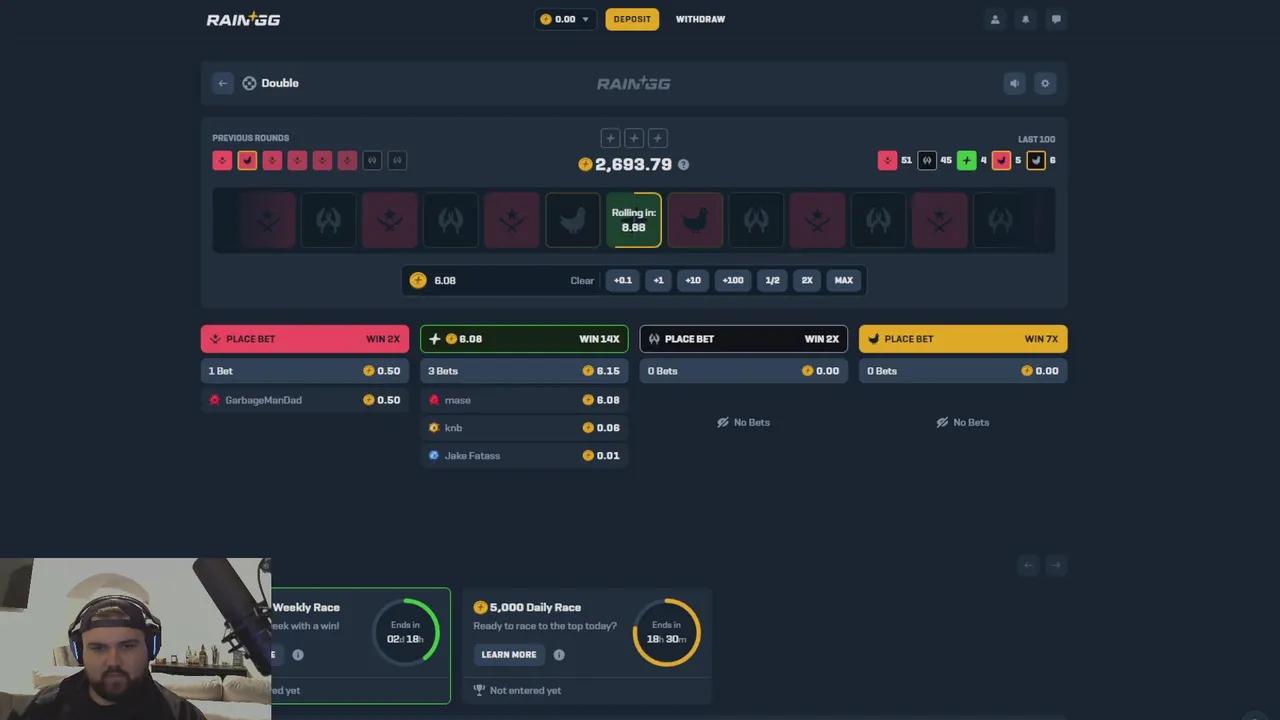Image resolution: width=1280 pixels, height=720 pixels.
Task: Click the green 6.08 WIN 14X bet button
Action: point(524,339)
